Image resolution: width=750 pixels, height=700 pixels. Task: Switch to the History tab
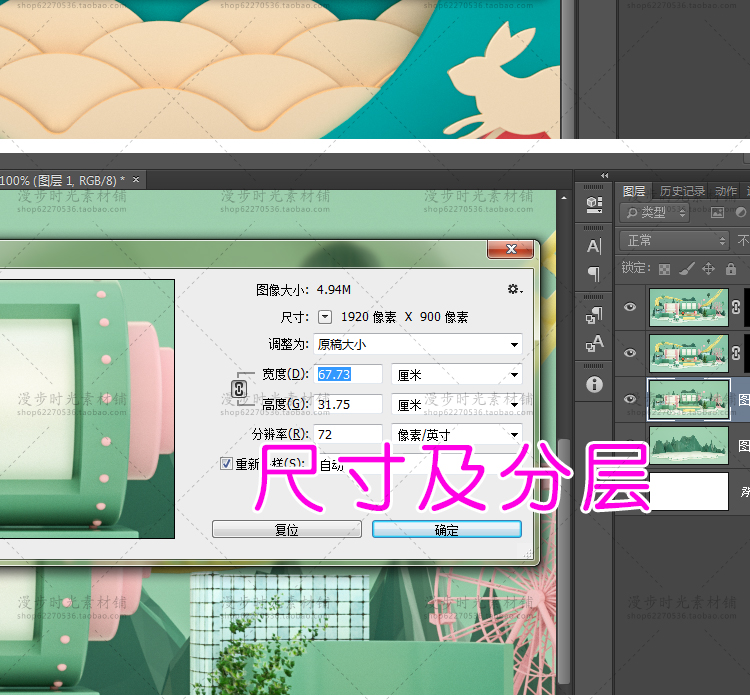coord(682,191)
